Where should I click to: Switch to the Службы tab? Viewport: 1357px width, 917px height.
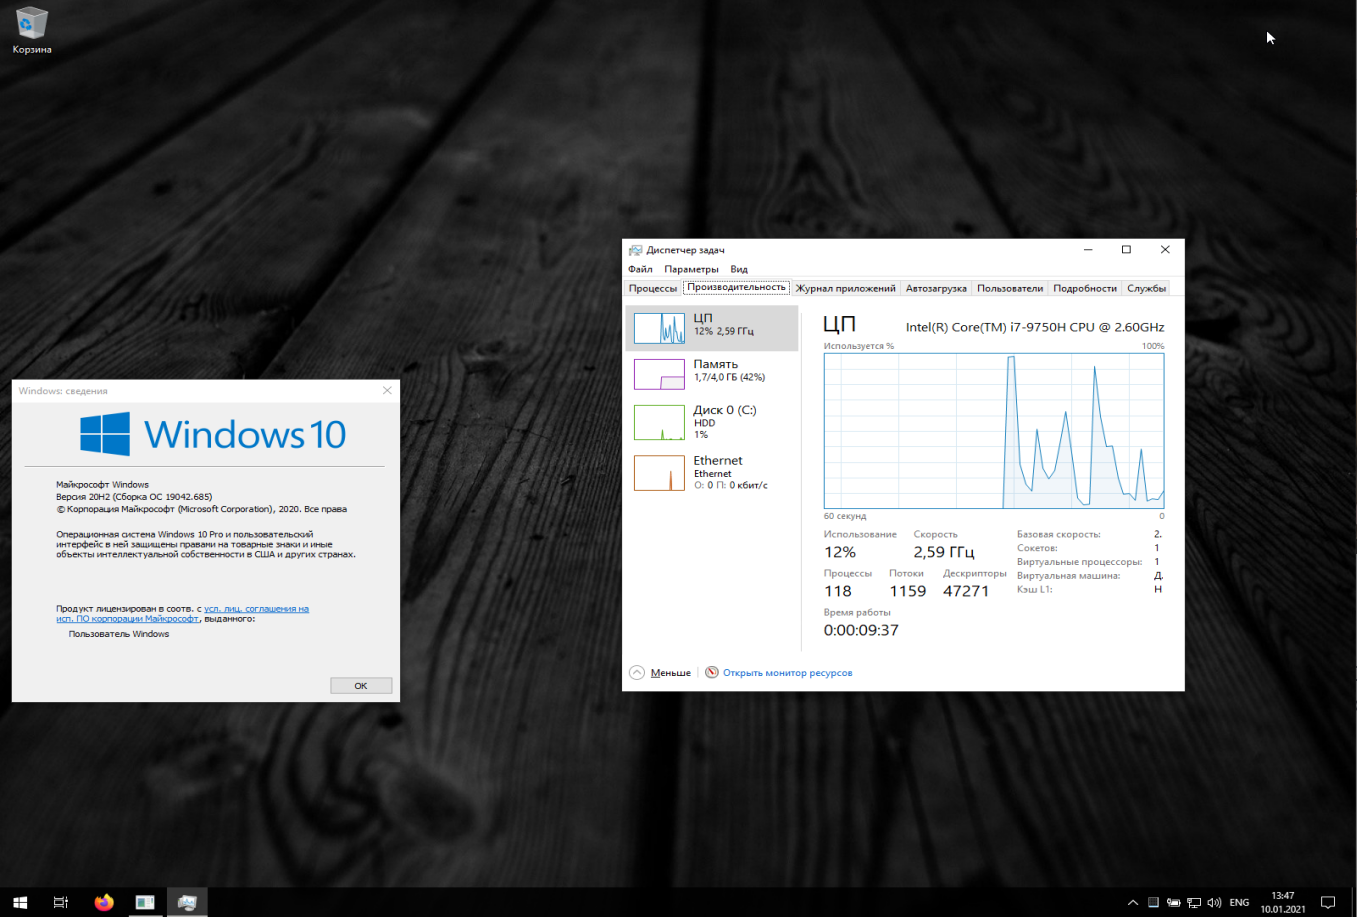tap(1146, 288)
